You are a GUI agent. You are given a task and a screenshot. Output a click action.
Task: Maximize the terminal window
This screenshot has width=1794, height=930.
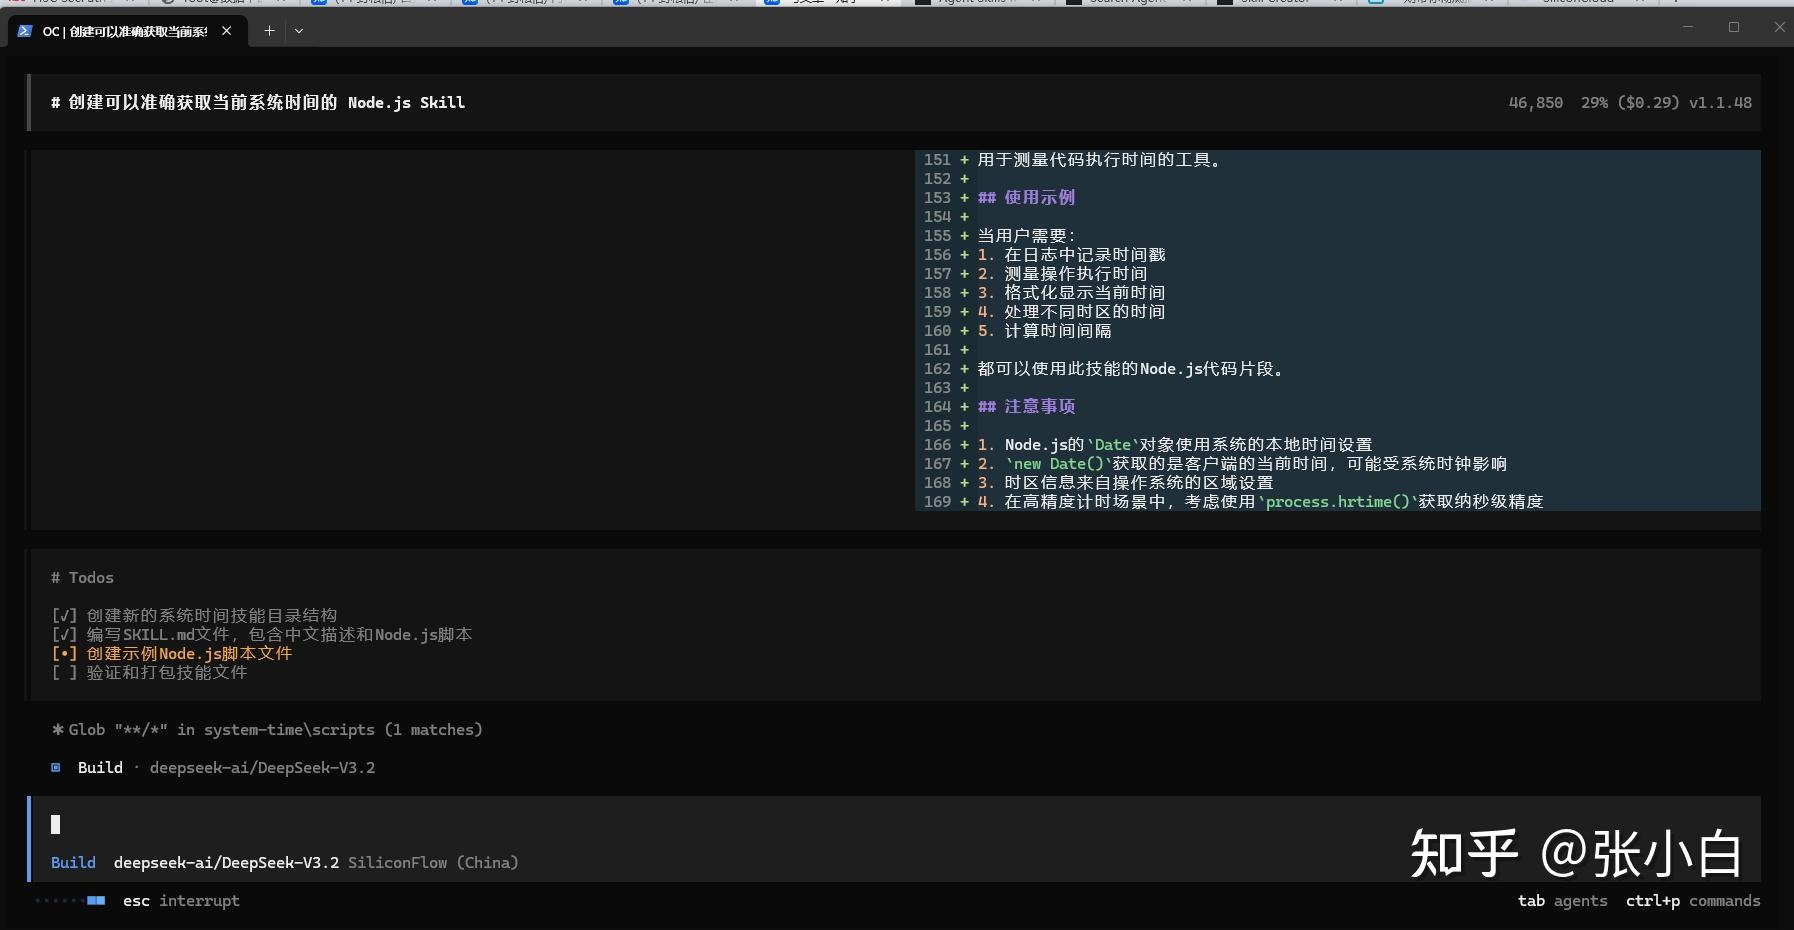tap(1734, 27)
